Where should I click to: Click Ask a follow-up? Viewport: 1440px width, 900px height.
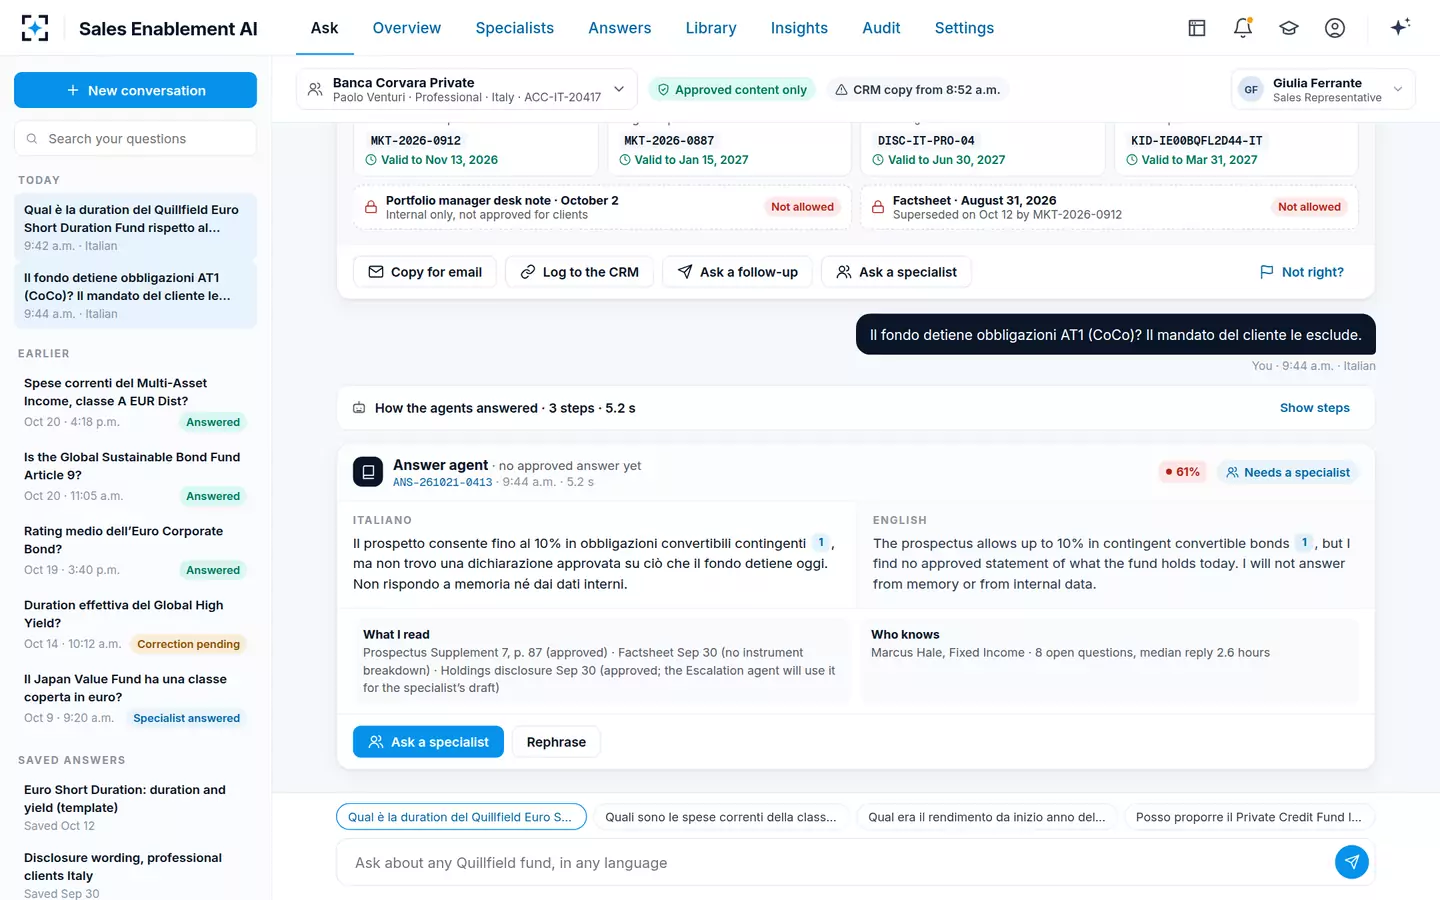(x=737, y=272)
